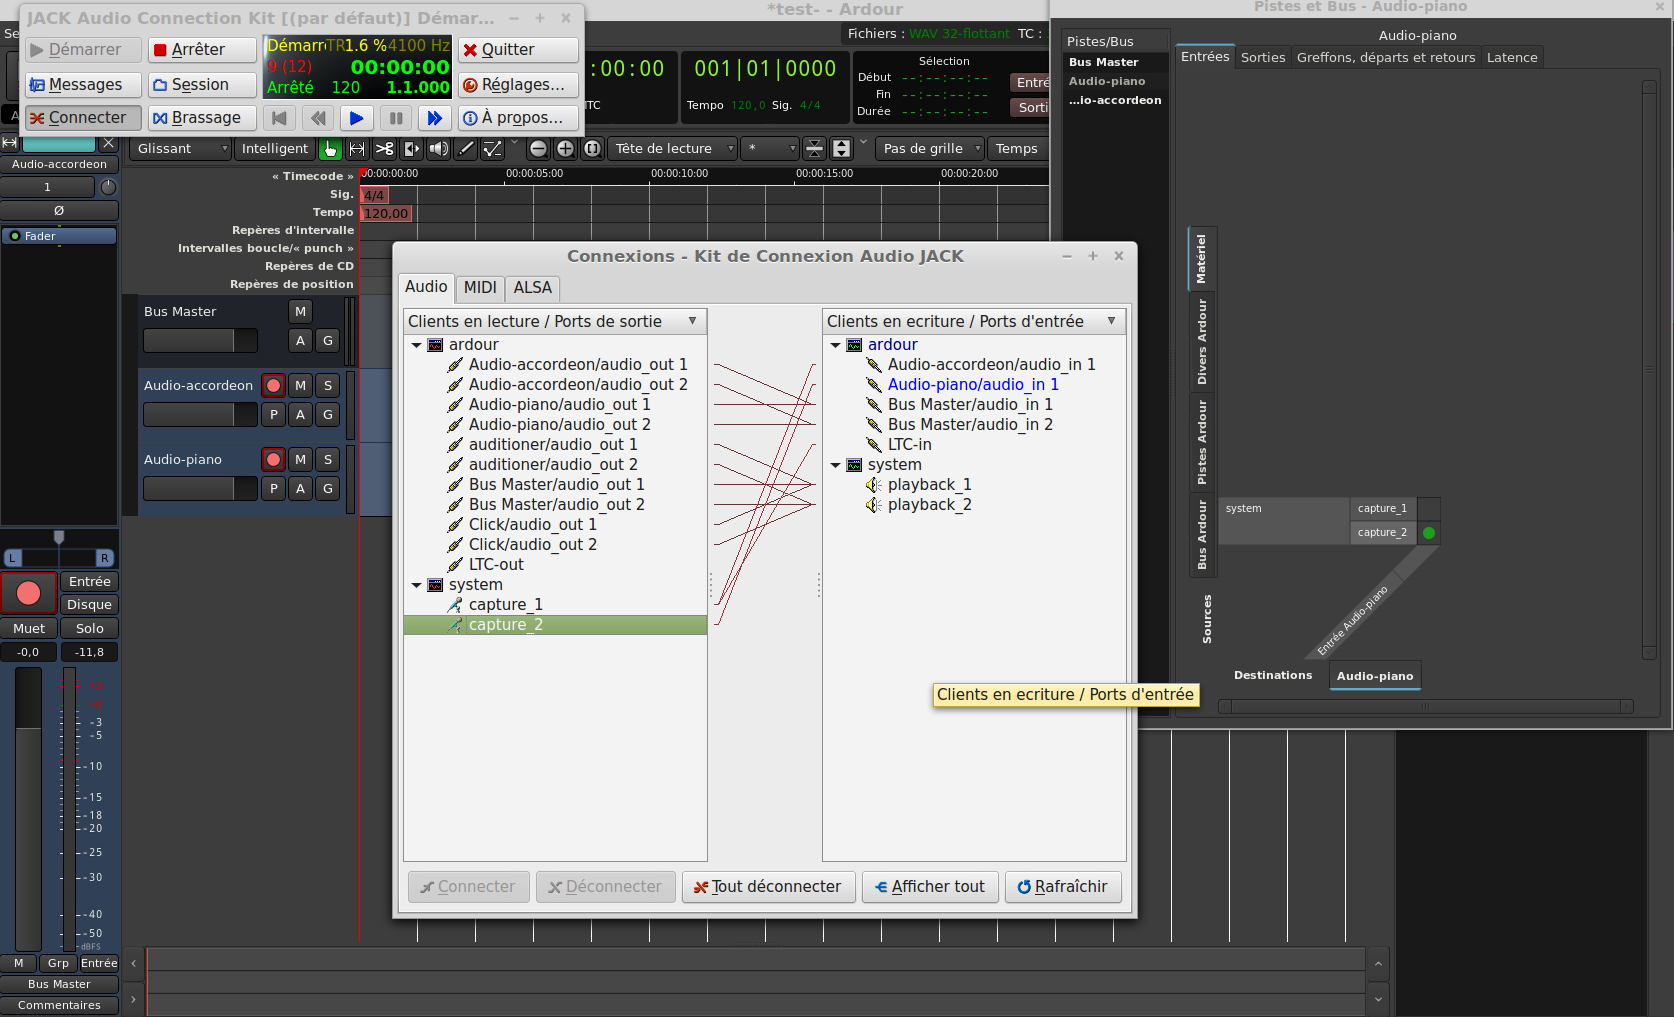Open the Glissant edit mode dropdown
Screen dimensions: 1674x1017
pos(181,149)
